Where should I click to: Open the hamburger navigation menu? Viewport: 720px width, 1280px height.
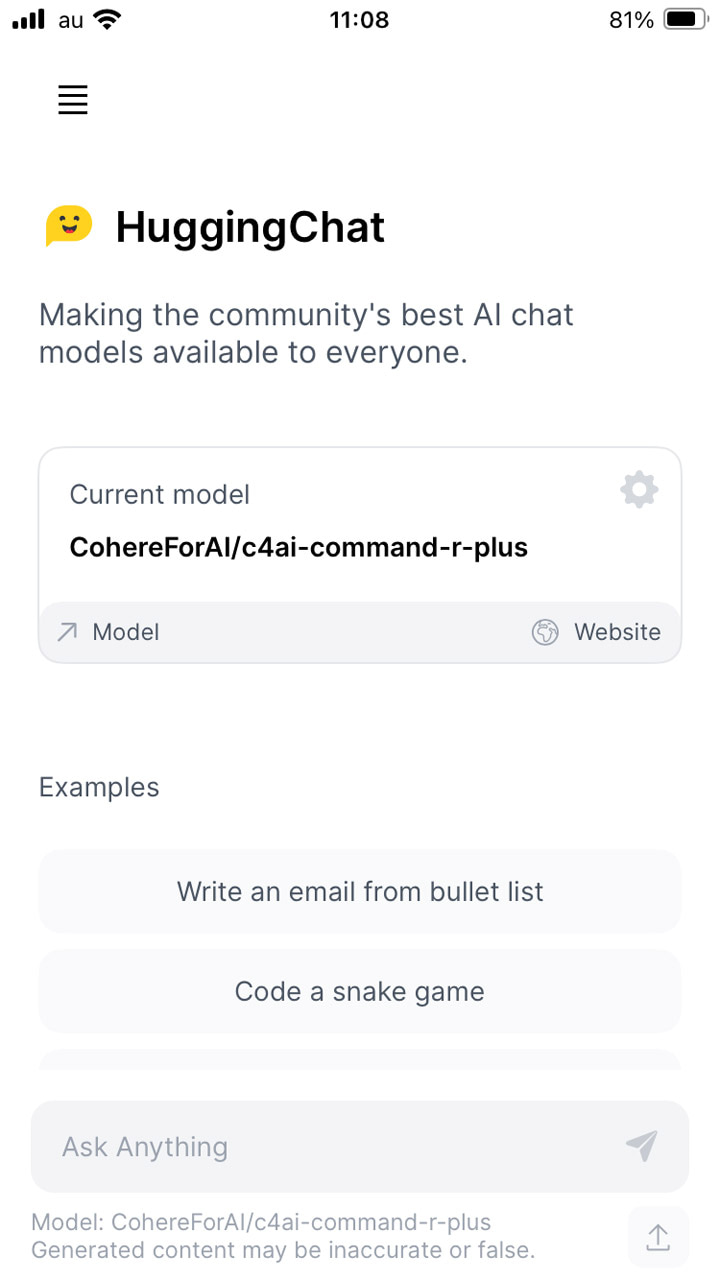tap(72, 100)
